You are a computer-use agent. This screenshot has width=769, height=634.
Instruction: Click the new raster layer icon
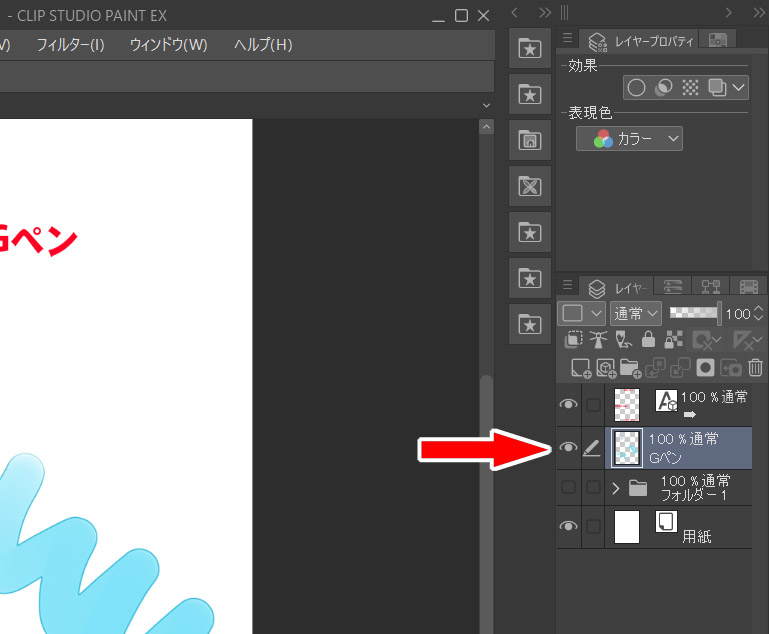(x=580, y=368)
